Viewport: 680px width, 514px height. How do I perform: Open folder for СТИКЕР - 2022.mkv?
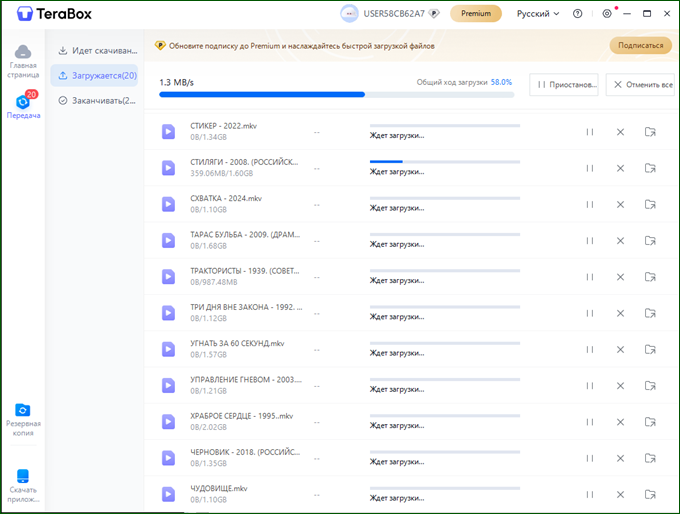[650, 132]
